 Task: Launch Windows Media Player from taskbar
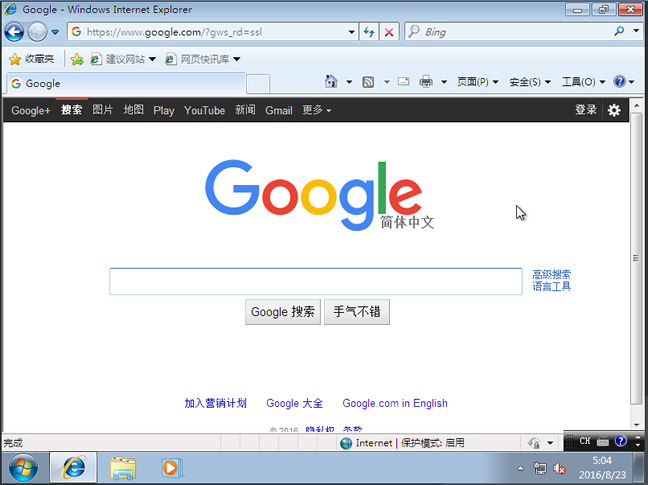(172, 468)
